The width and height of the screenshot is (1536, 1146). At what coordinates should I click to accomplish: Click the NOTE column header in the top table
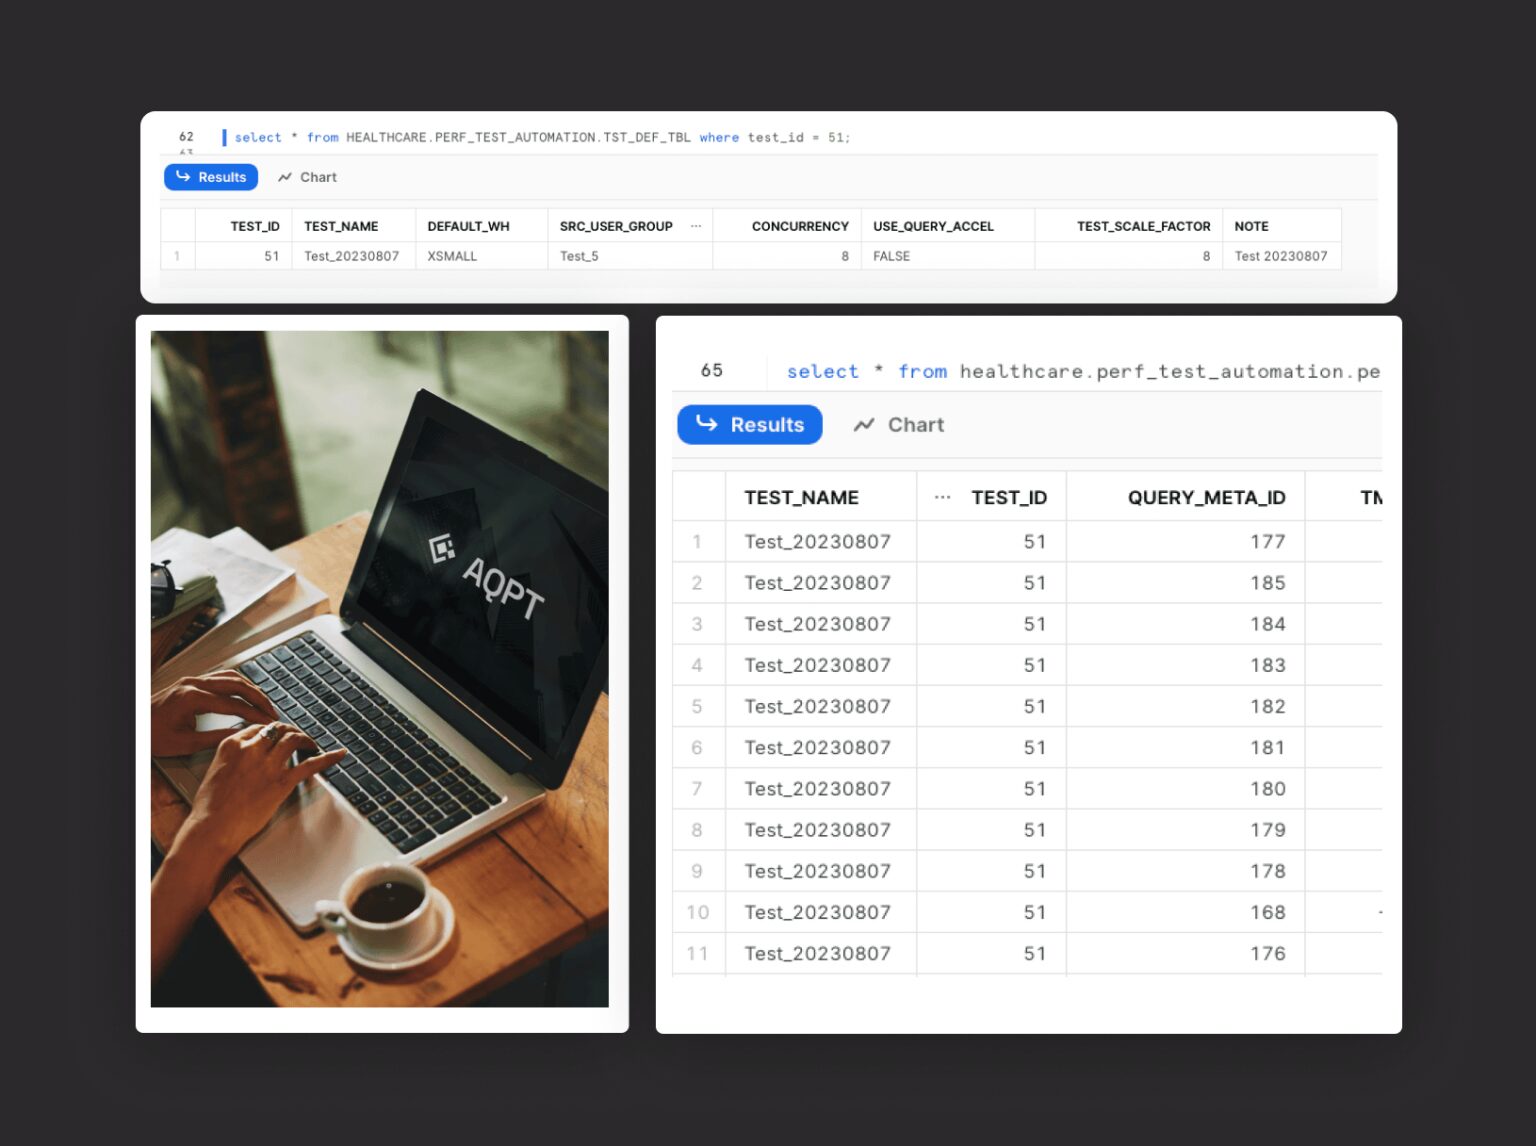click(1251, 226)
